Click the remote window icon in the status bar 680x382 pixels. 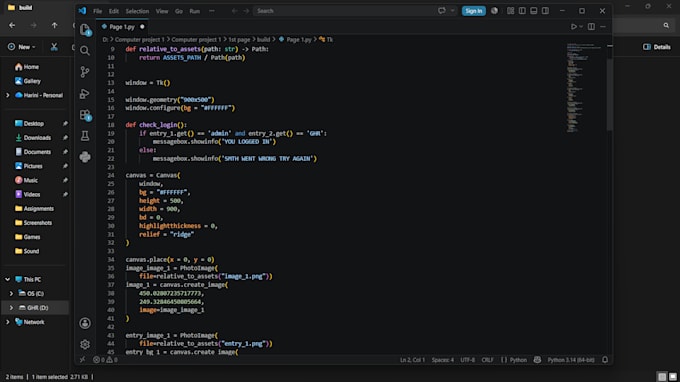[x=82, y=360]
